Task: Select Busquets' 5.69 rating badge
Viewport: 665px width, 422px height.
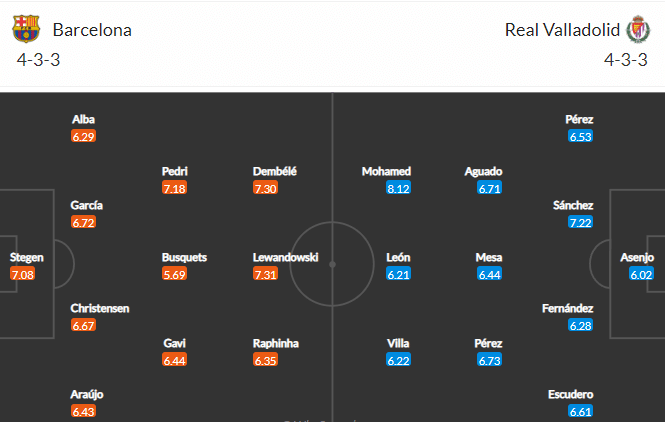Action: pos(174,274)
